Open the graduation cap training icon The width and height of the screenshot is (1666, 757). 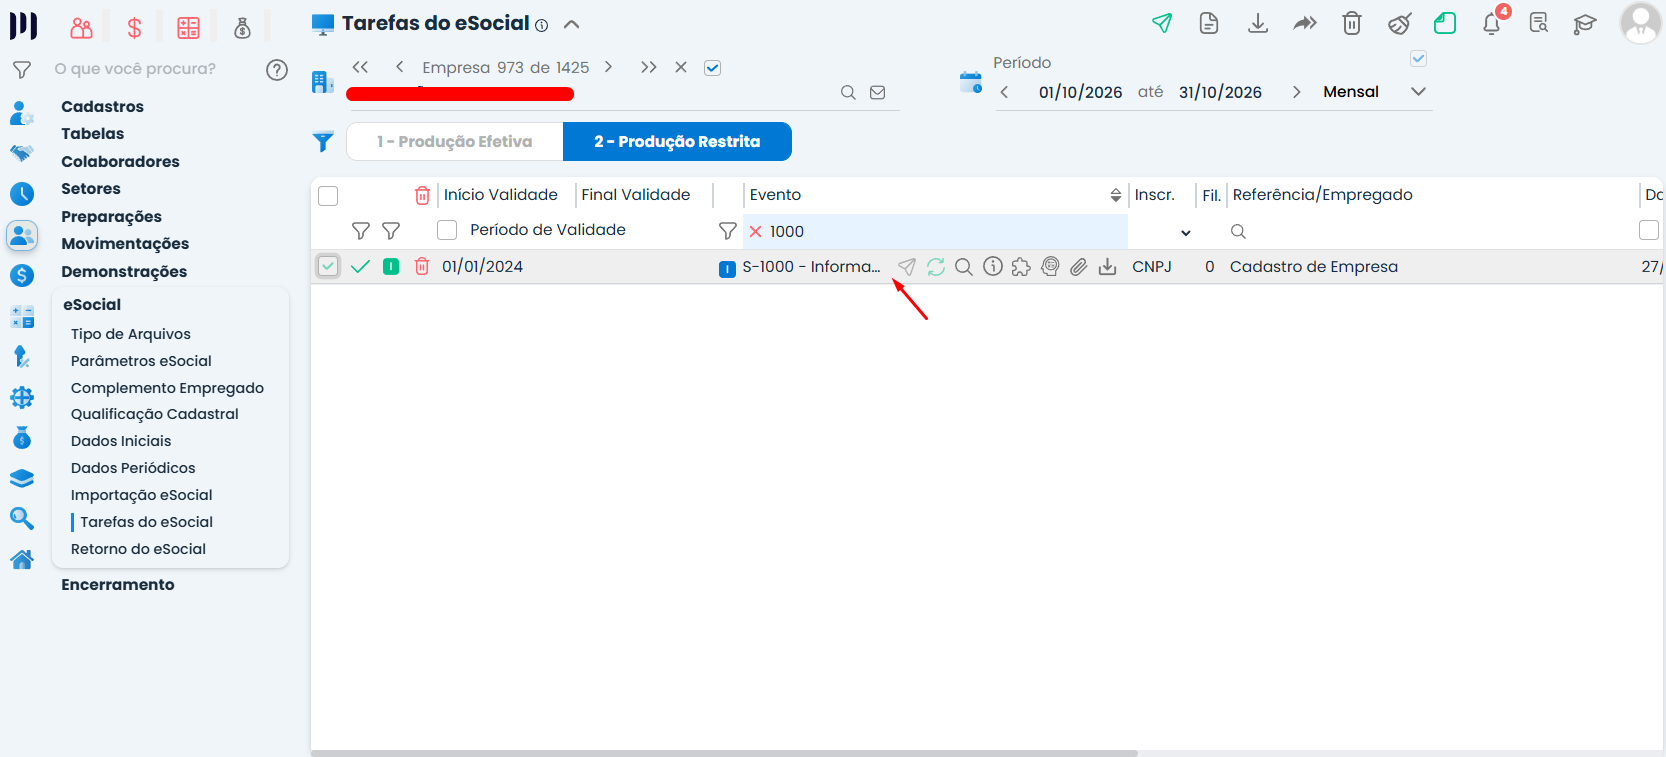1585,24
